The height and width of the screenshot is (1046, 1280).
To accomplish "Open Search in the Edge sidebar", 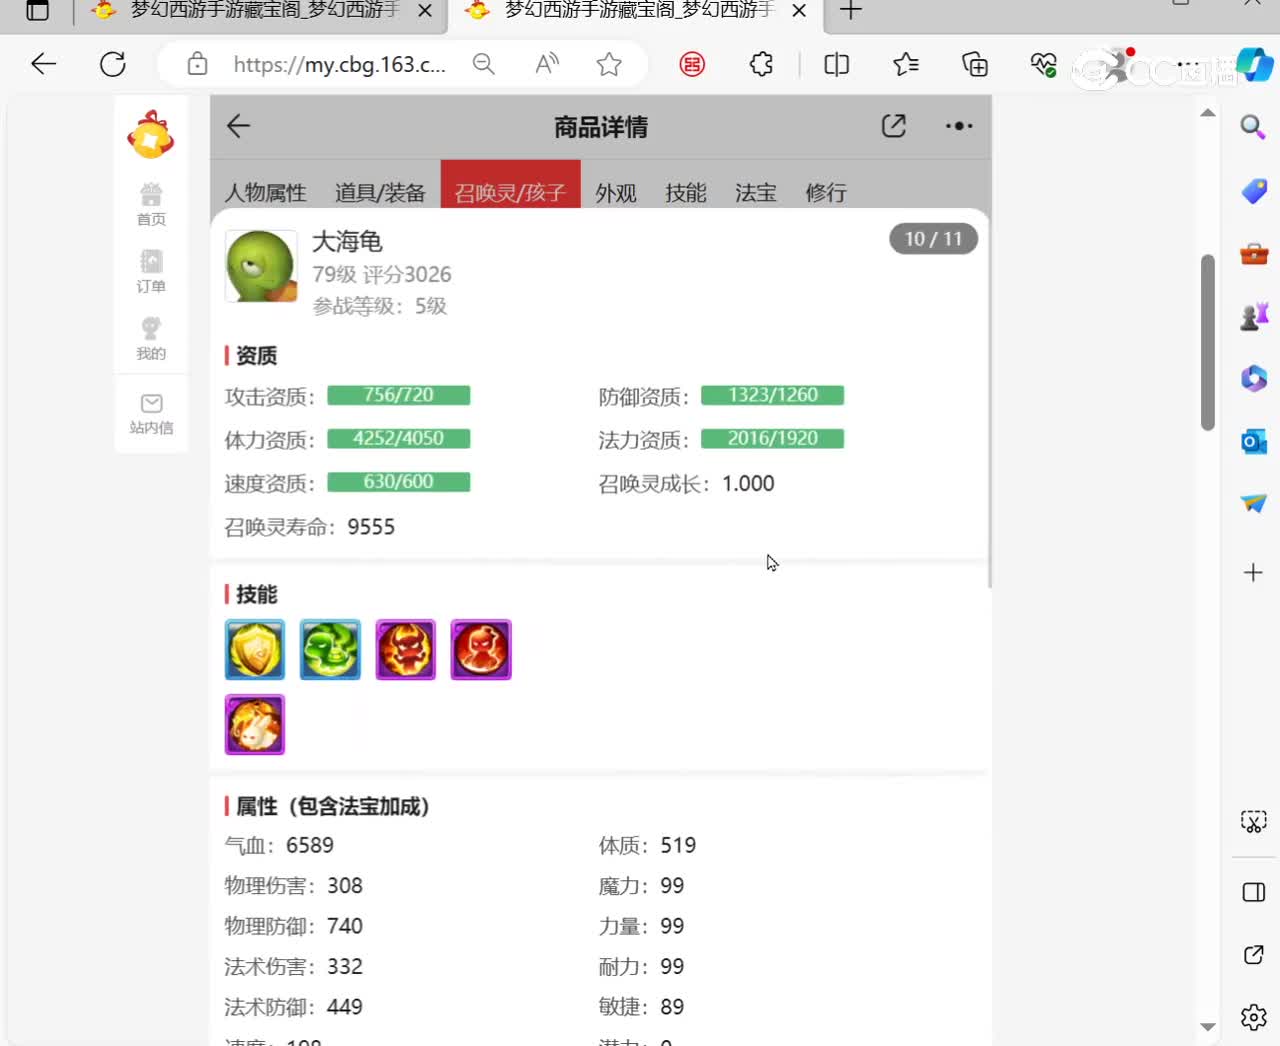I will point(1253,127).
